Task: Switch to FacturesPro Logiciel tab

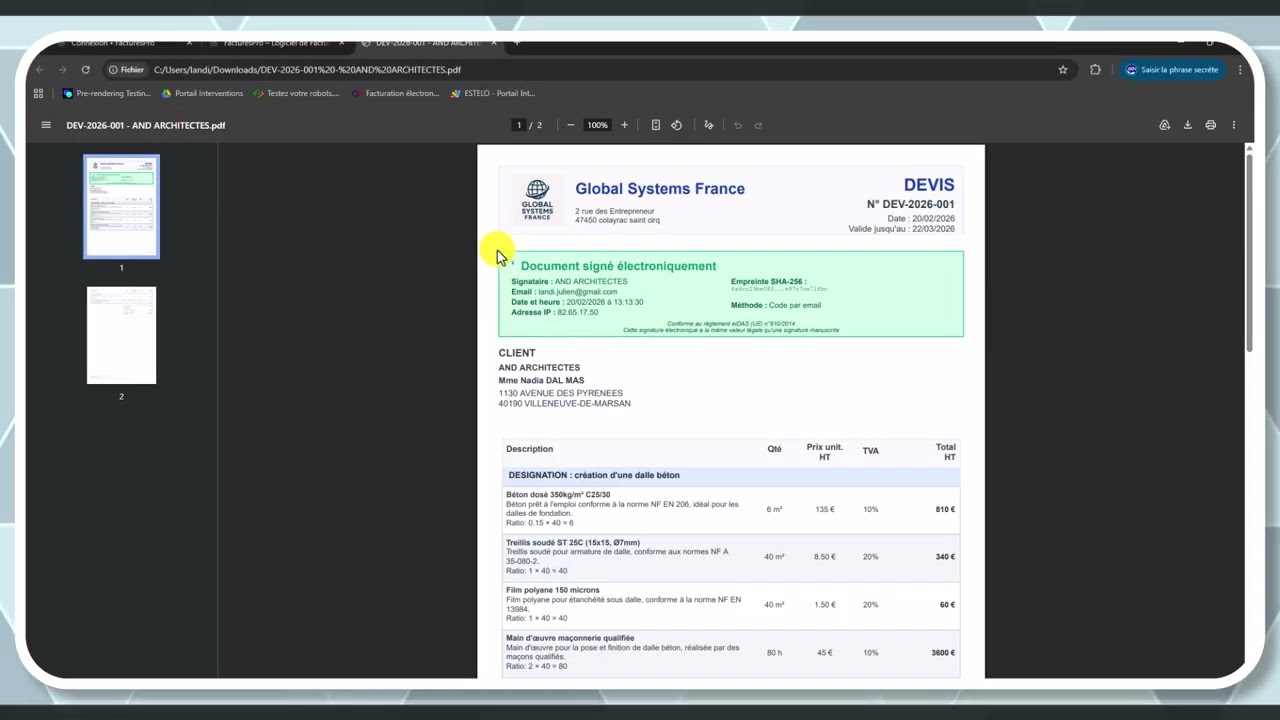Action: pos(275,43)
